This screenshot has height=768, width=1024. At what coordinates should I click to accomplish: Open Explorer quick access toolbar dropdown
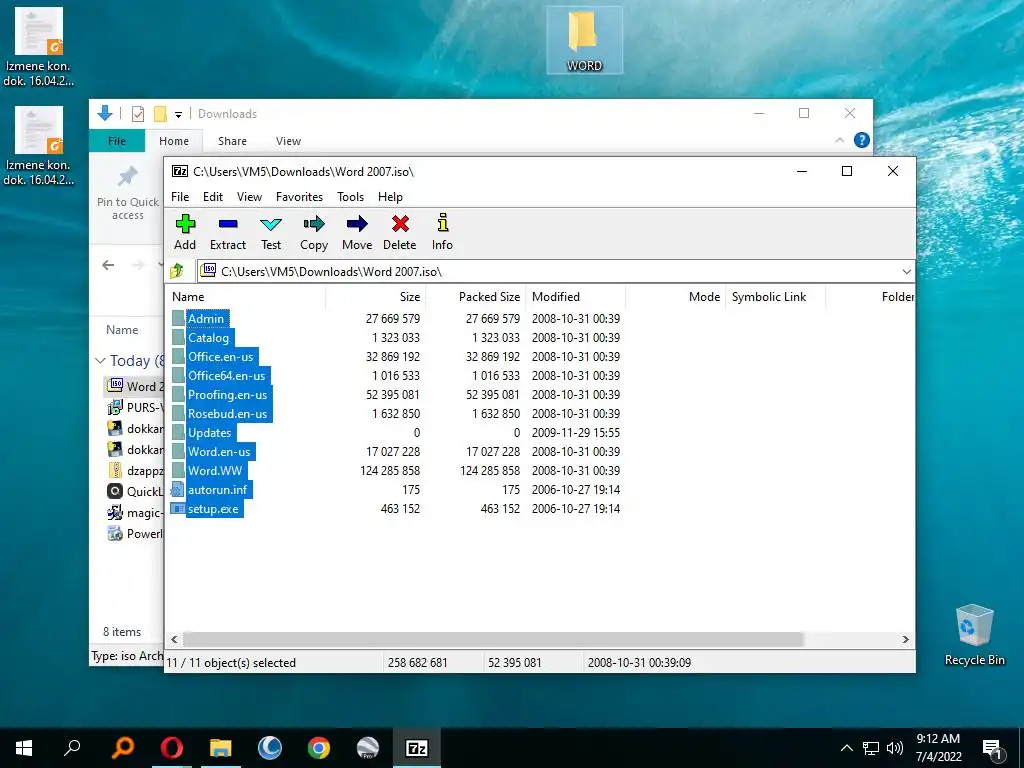(178, 114)
